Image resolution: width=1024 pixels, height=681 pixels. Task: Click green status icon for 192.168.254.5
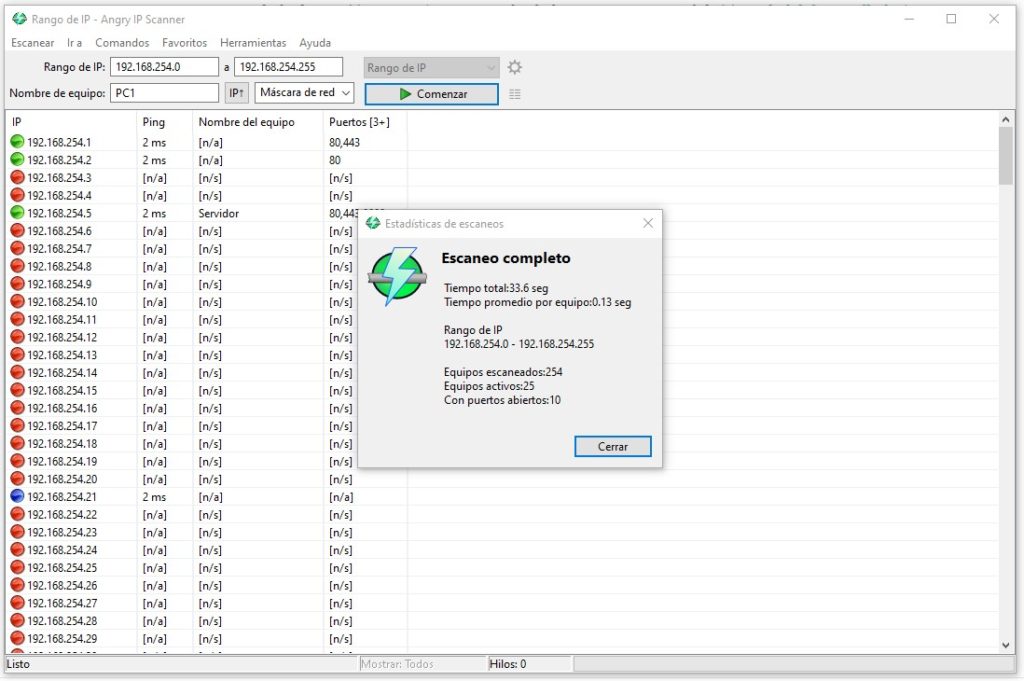17,213
